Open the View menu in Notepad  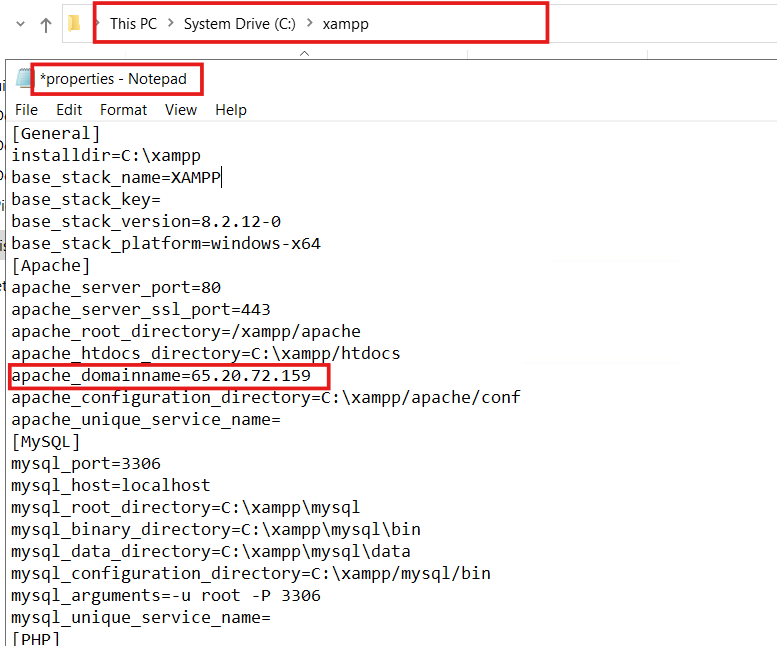coord(181,109)
